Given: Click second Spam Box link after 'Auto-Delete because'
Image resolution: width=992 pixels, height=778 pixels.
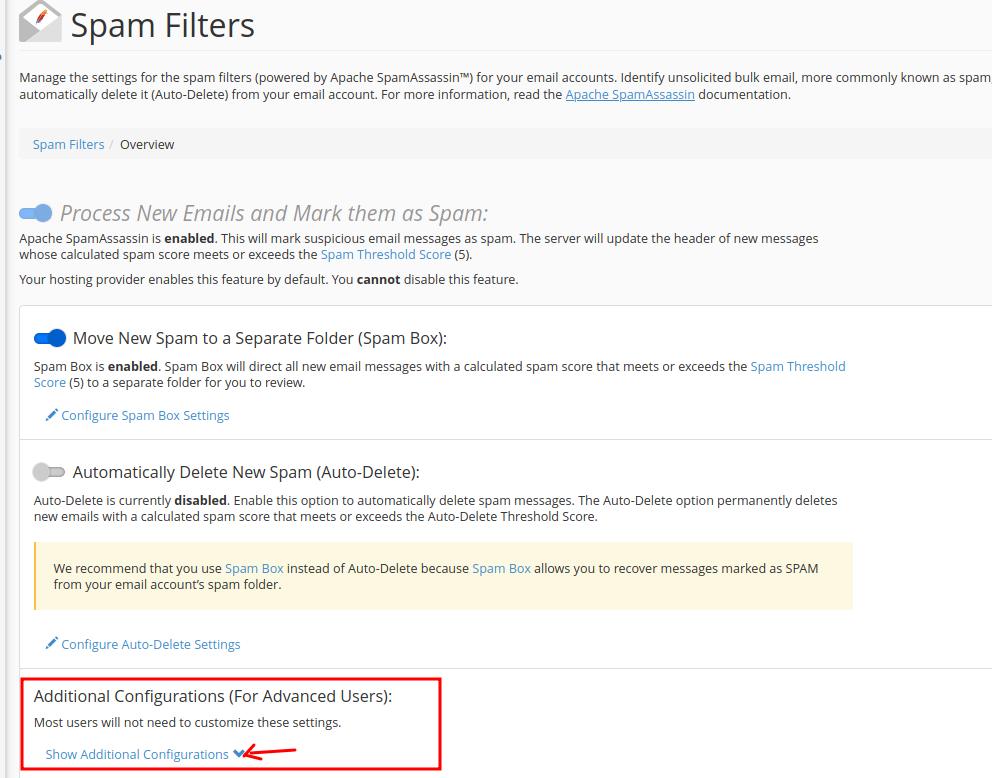Looking at the screenshot, I should click(x=502, y=568).
